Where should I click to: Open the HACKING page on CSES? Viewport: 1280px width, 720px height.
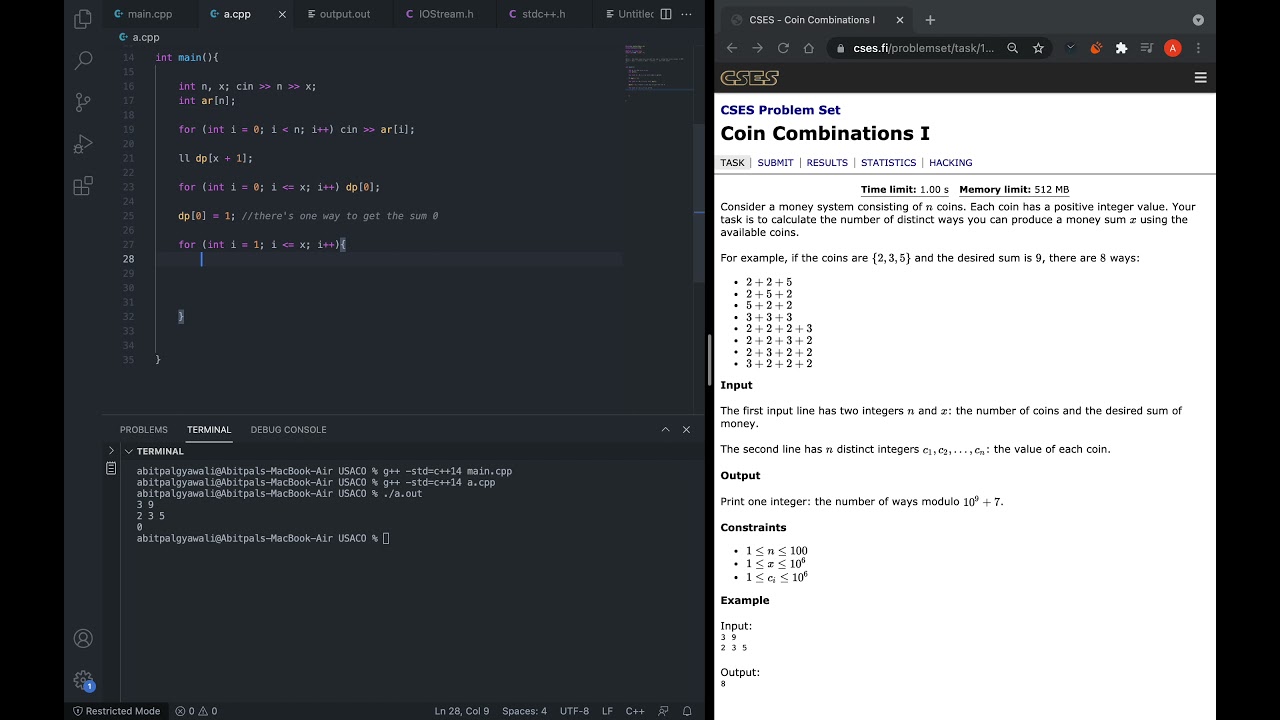[950, 163]
